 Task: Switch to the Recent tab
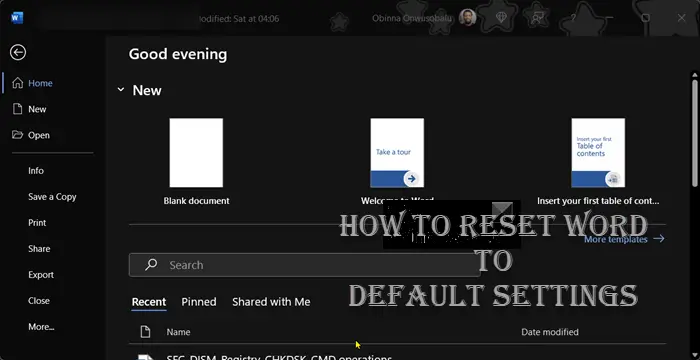(149, 302)
